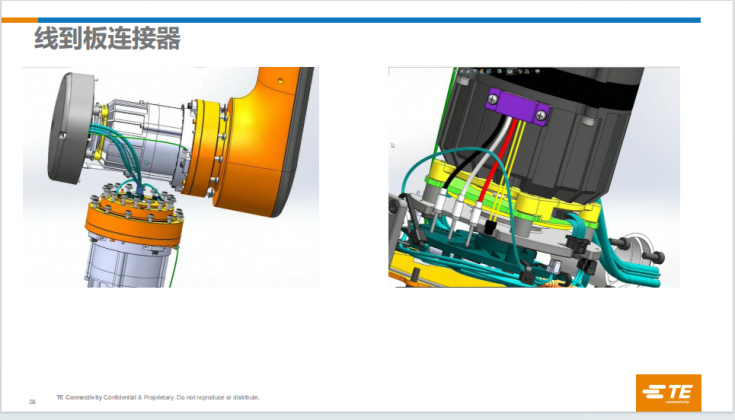
Task: Select the right motor wiring image
Action: coord(533,177)
